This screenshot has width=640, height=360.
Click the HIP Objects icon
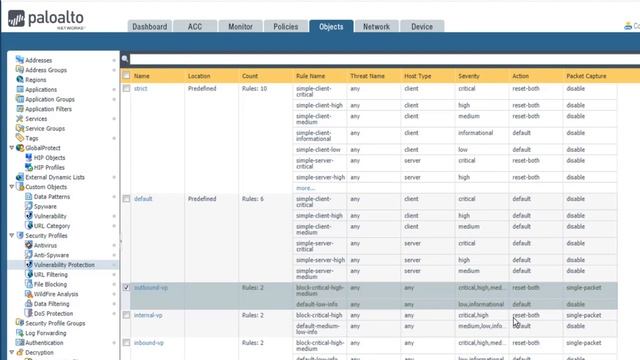pyautogui.click(x=29, y=157)
